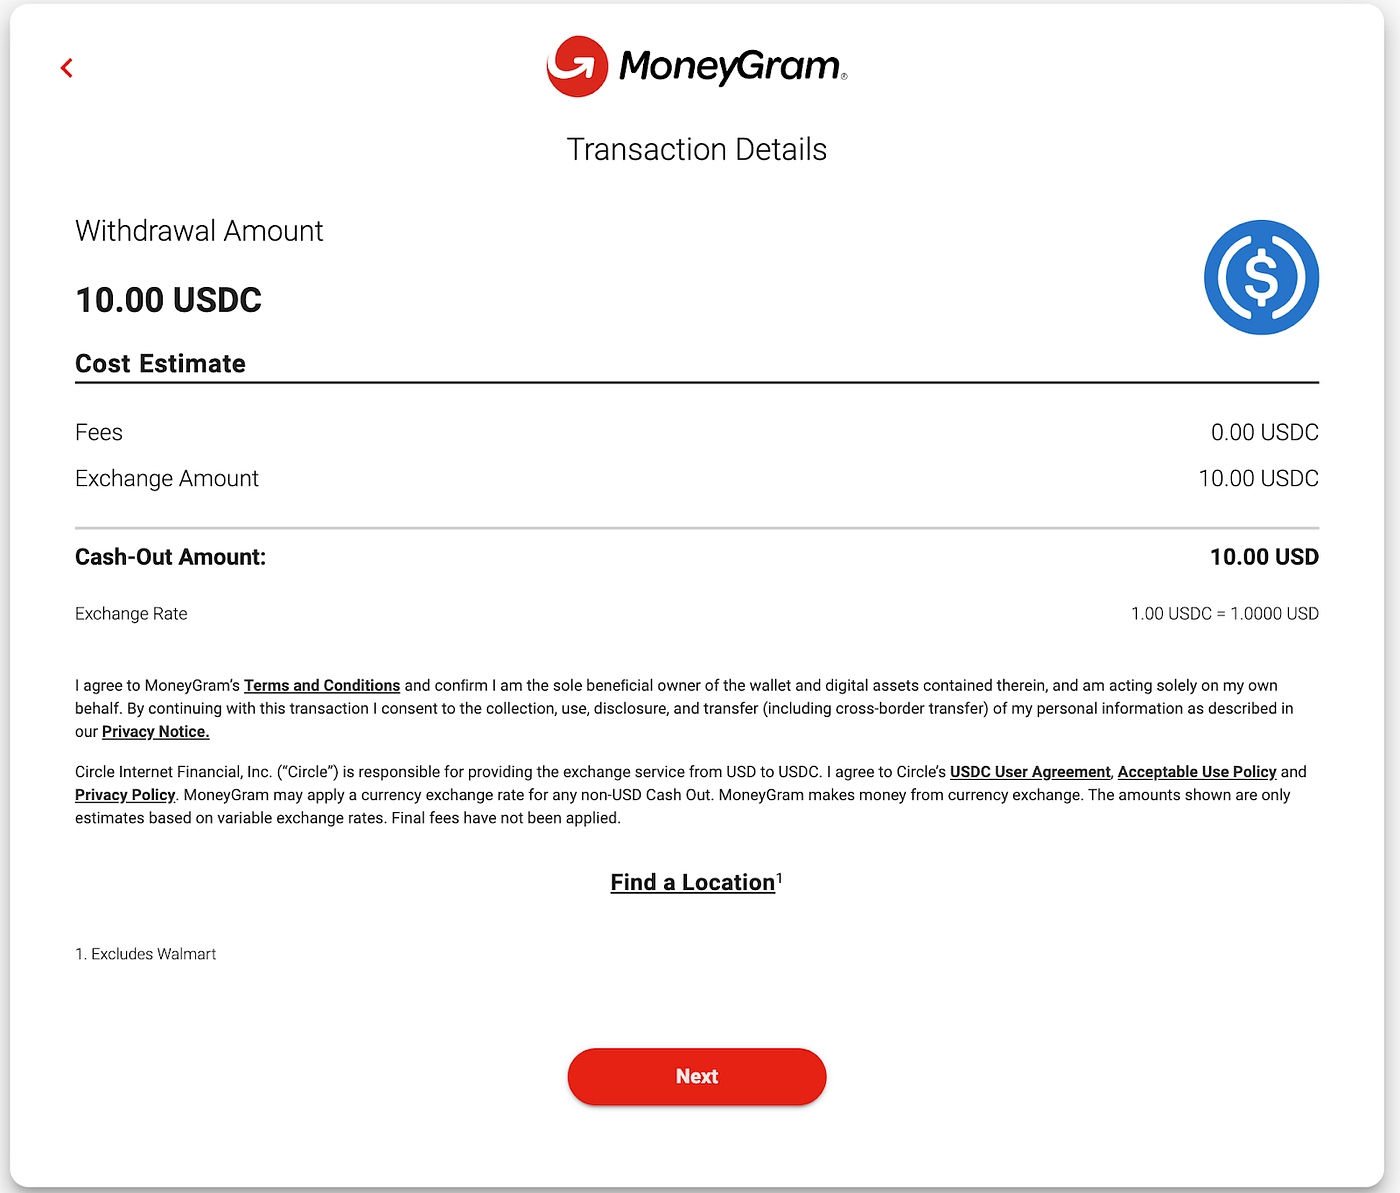Select the Exchange Amount value 10.00 USDC
Viewport: 1400px width, 1193px height.
click(1259, 478)
